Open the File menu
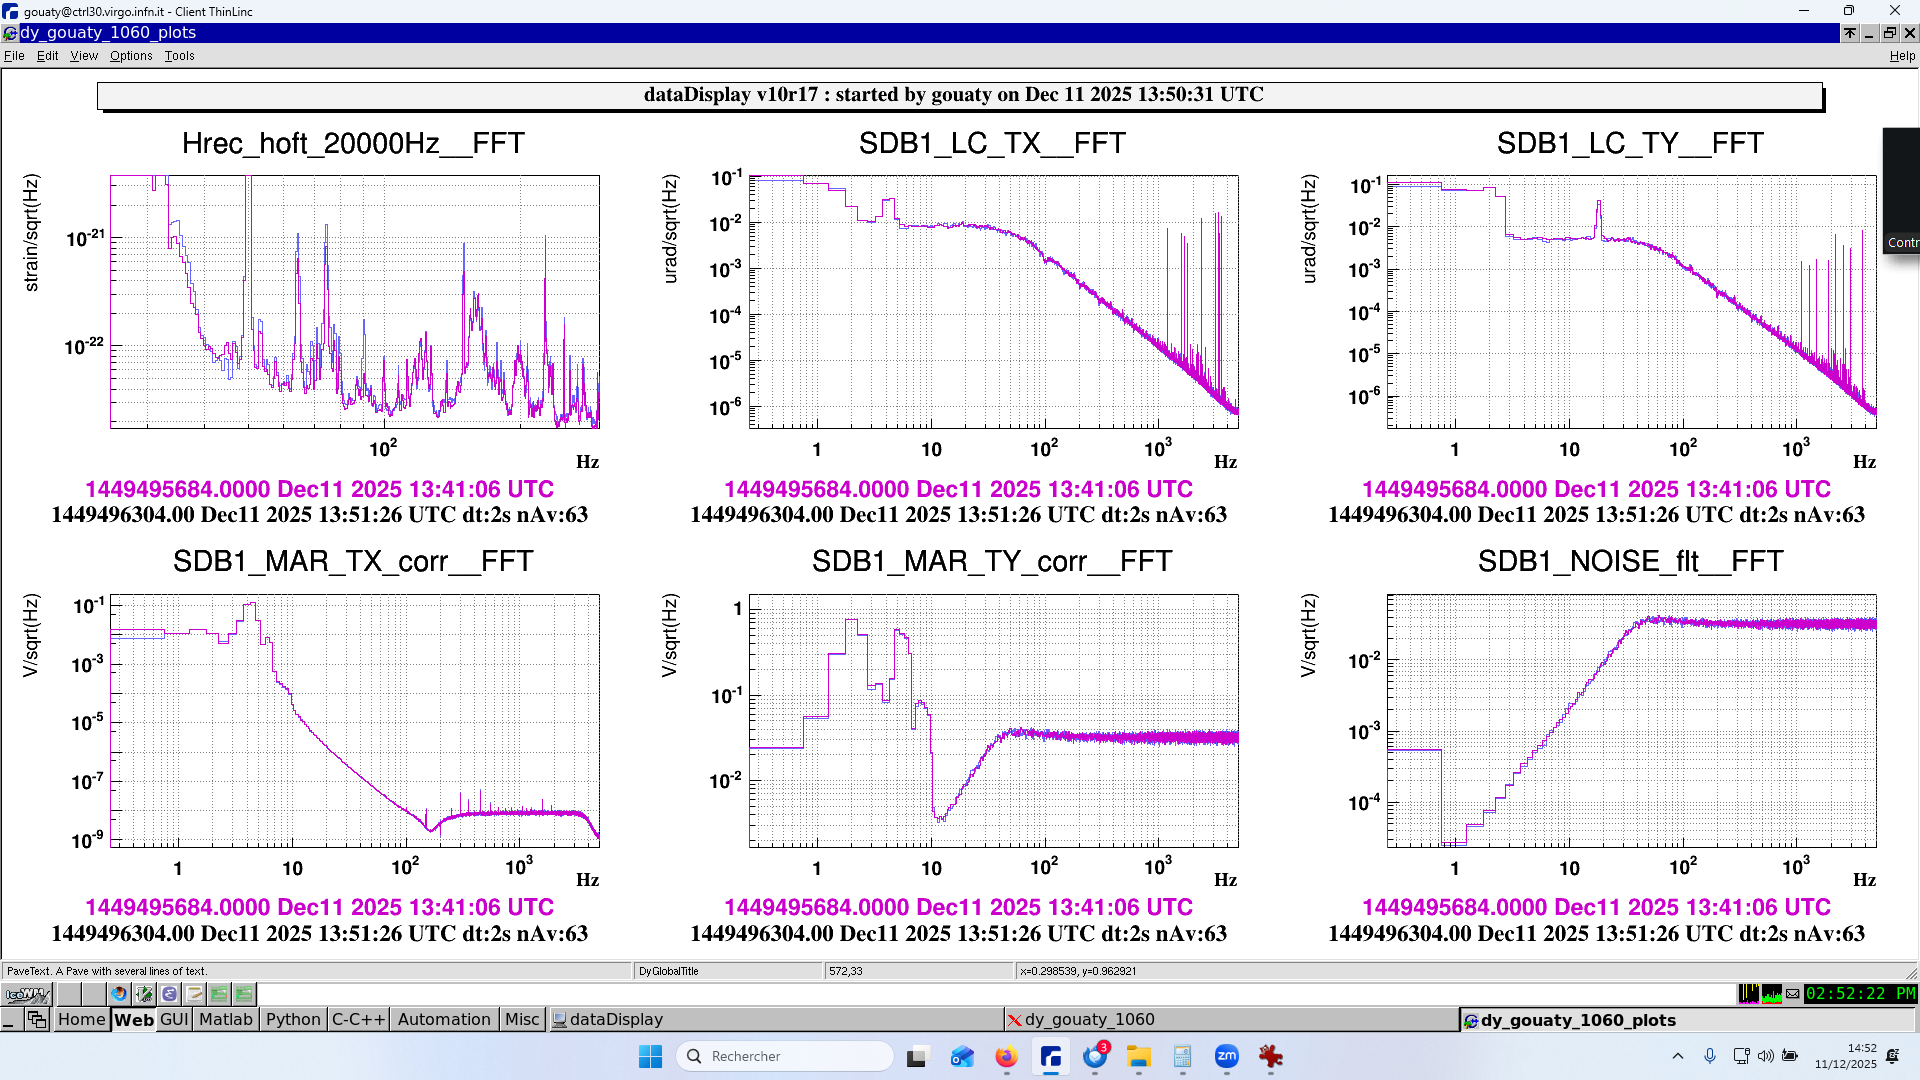Screen dimensions: 1920x1080 point(14,56)
